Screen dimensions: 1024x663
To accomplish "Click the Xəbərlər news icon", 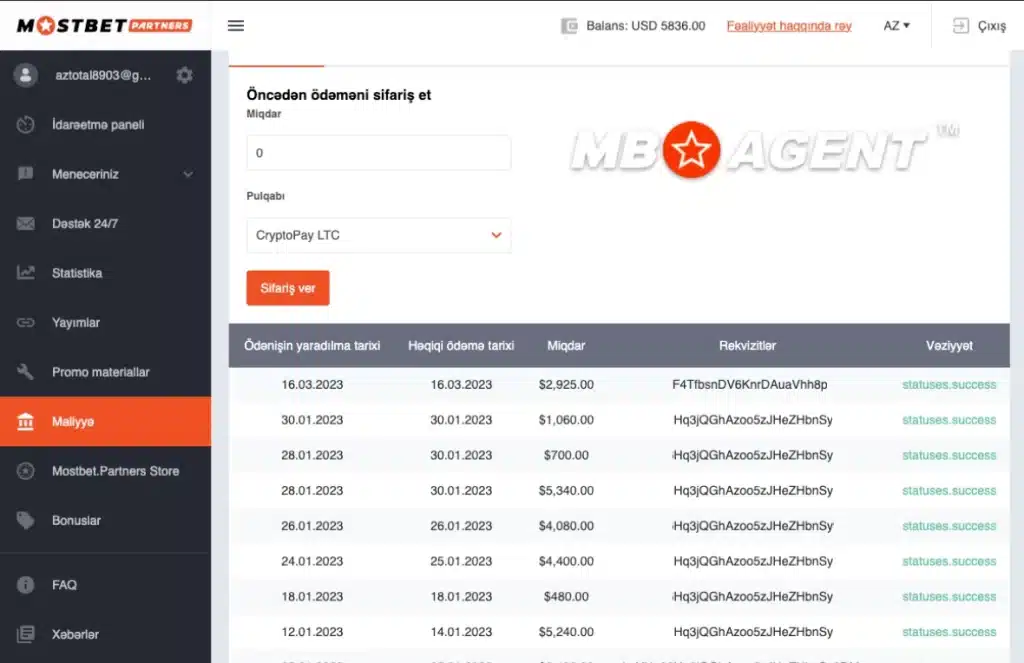I will pos(25,634).
